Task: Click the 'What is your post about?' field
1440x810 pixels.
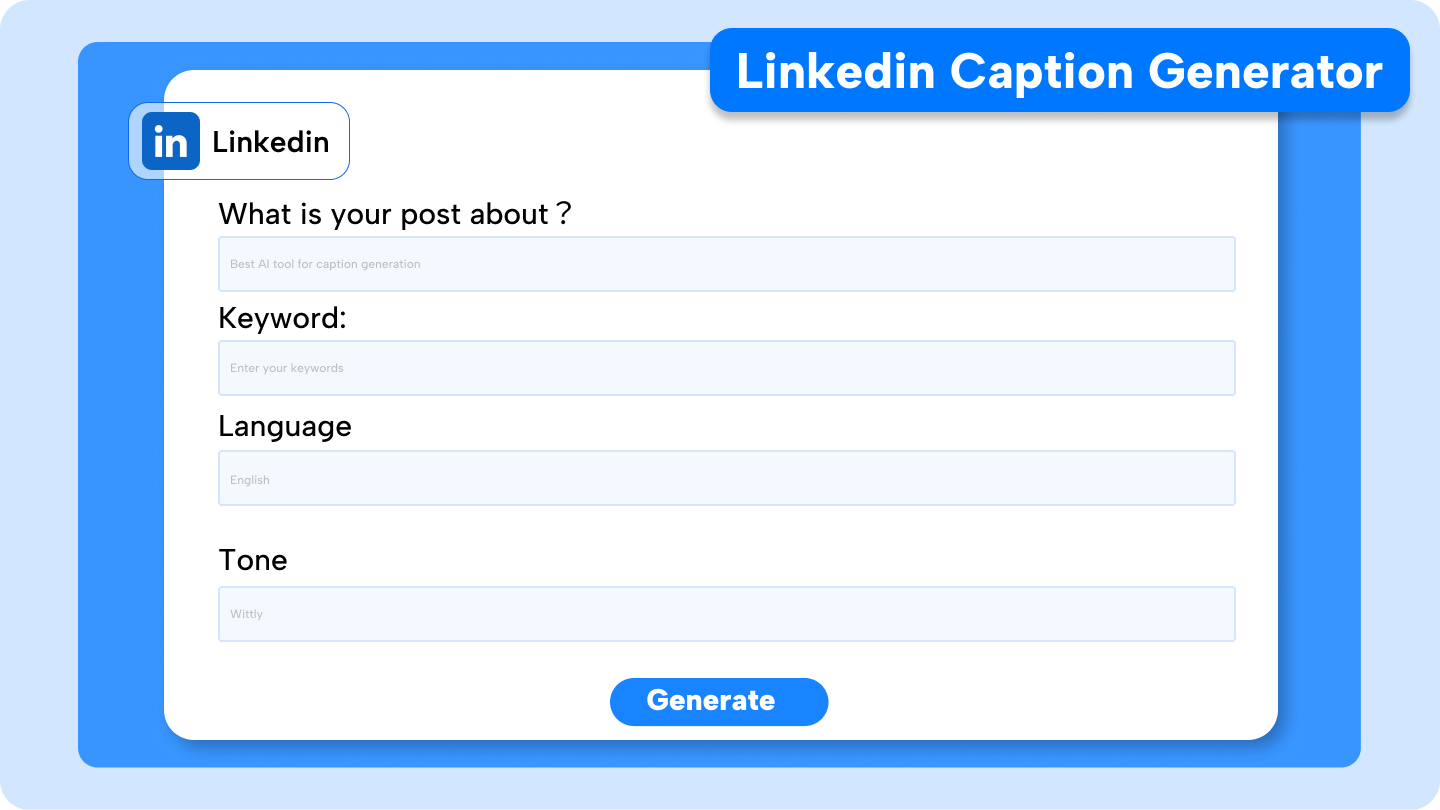Action: (x=726, y=263)
